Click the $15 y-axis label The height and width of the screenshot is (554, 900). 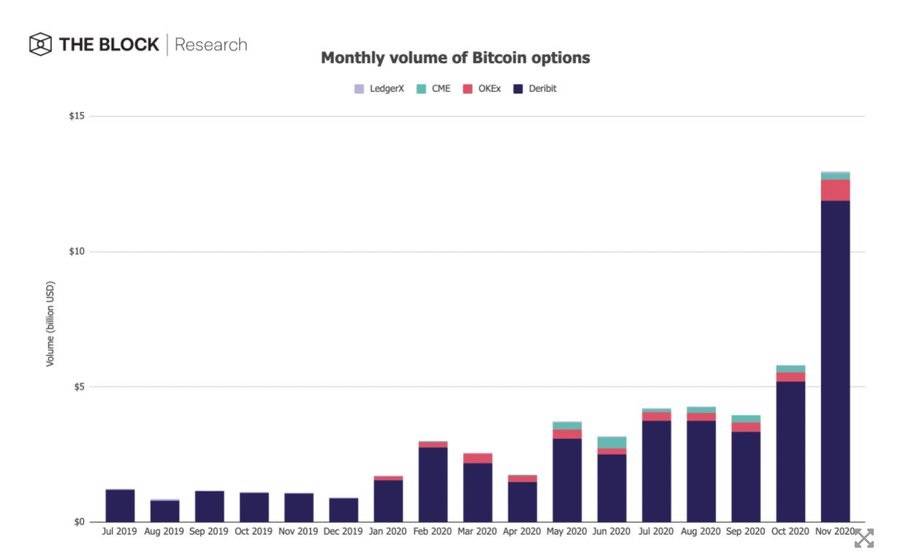pyautogui.click(x=76, y=116)
